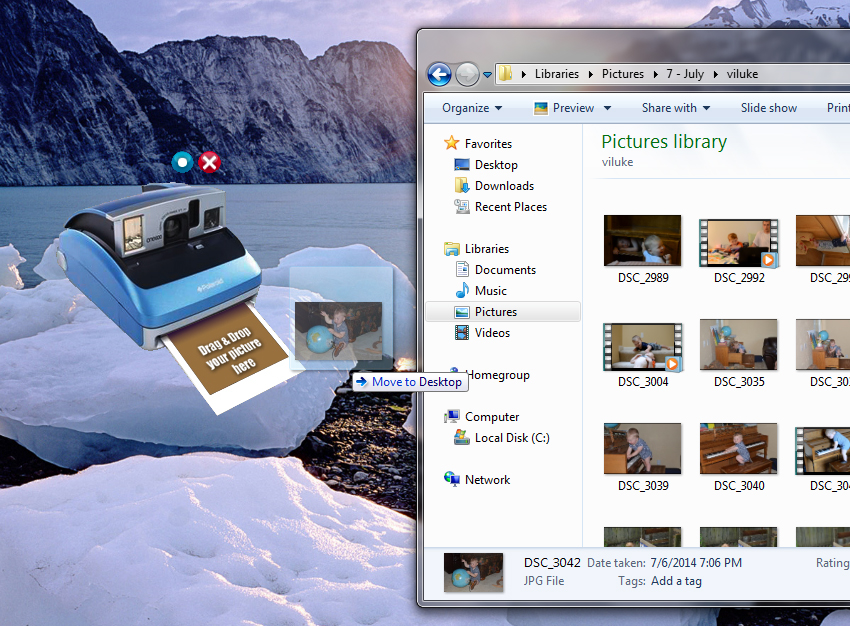Start a Slide show of the pictures
The height and width of the screenshot is (626, 850).
(768, 107)
